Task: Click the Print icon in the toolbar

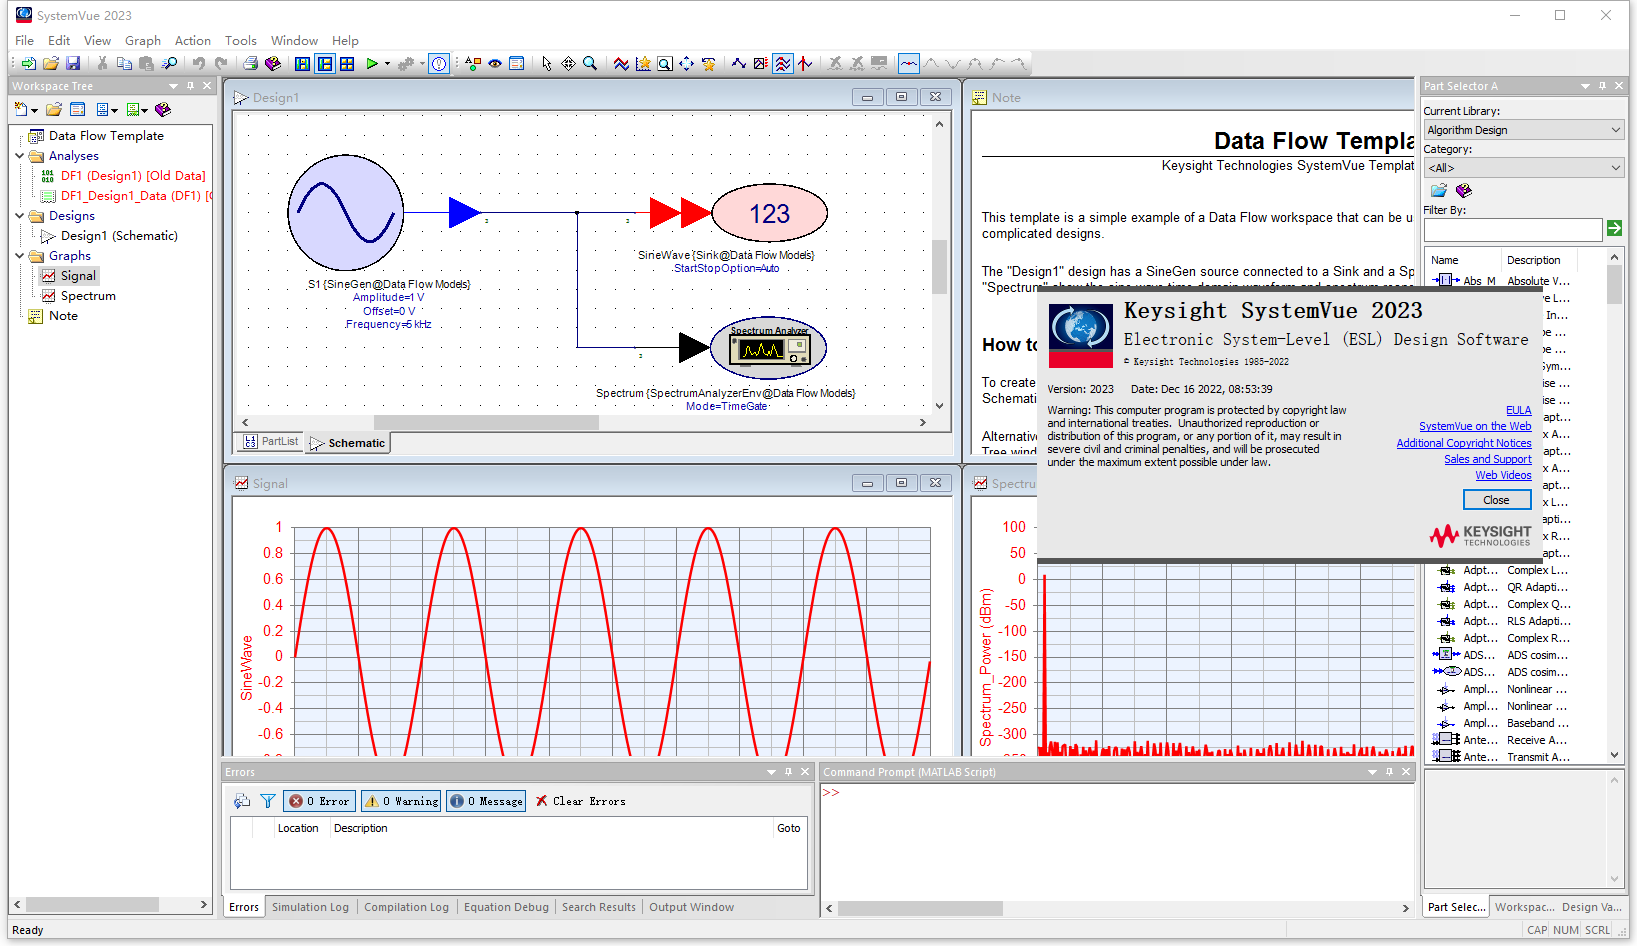Action: coord(250,64)
